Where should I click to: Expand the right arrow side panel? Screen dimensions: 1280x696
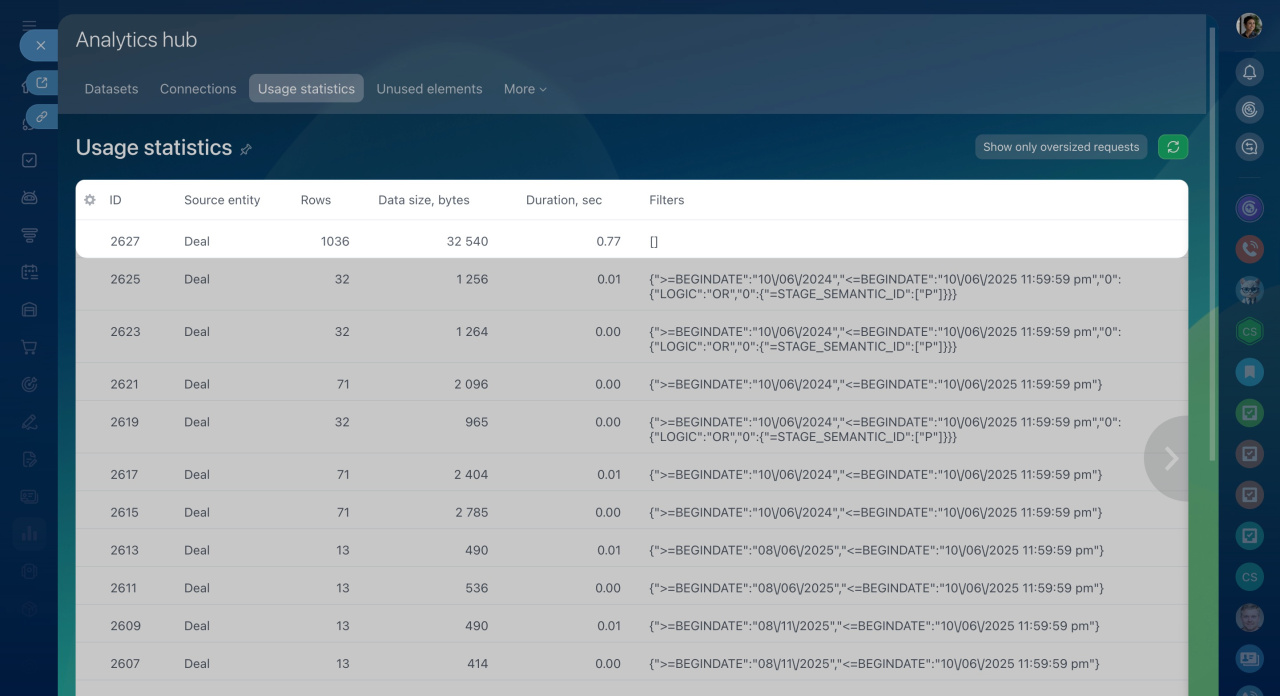[x=1170, y=458]
